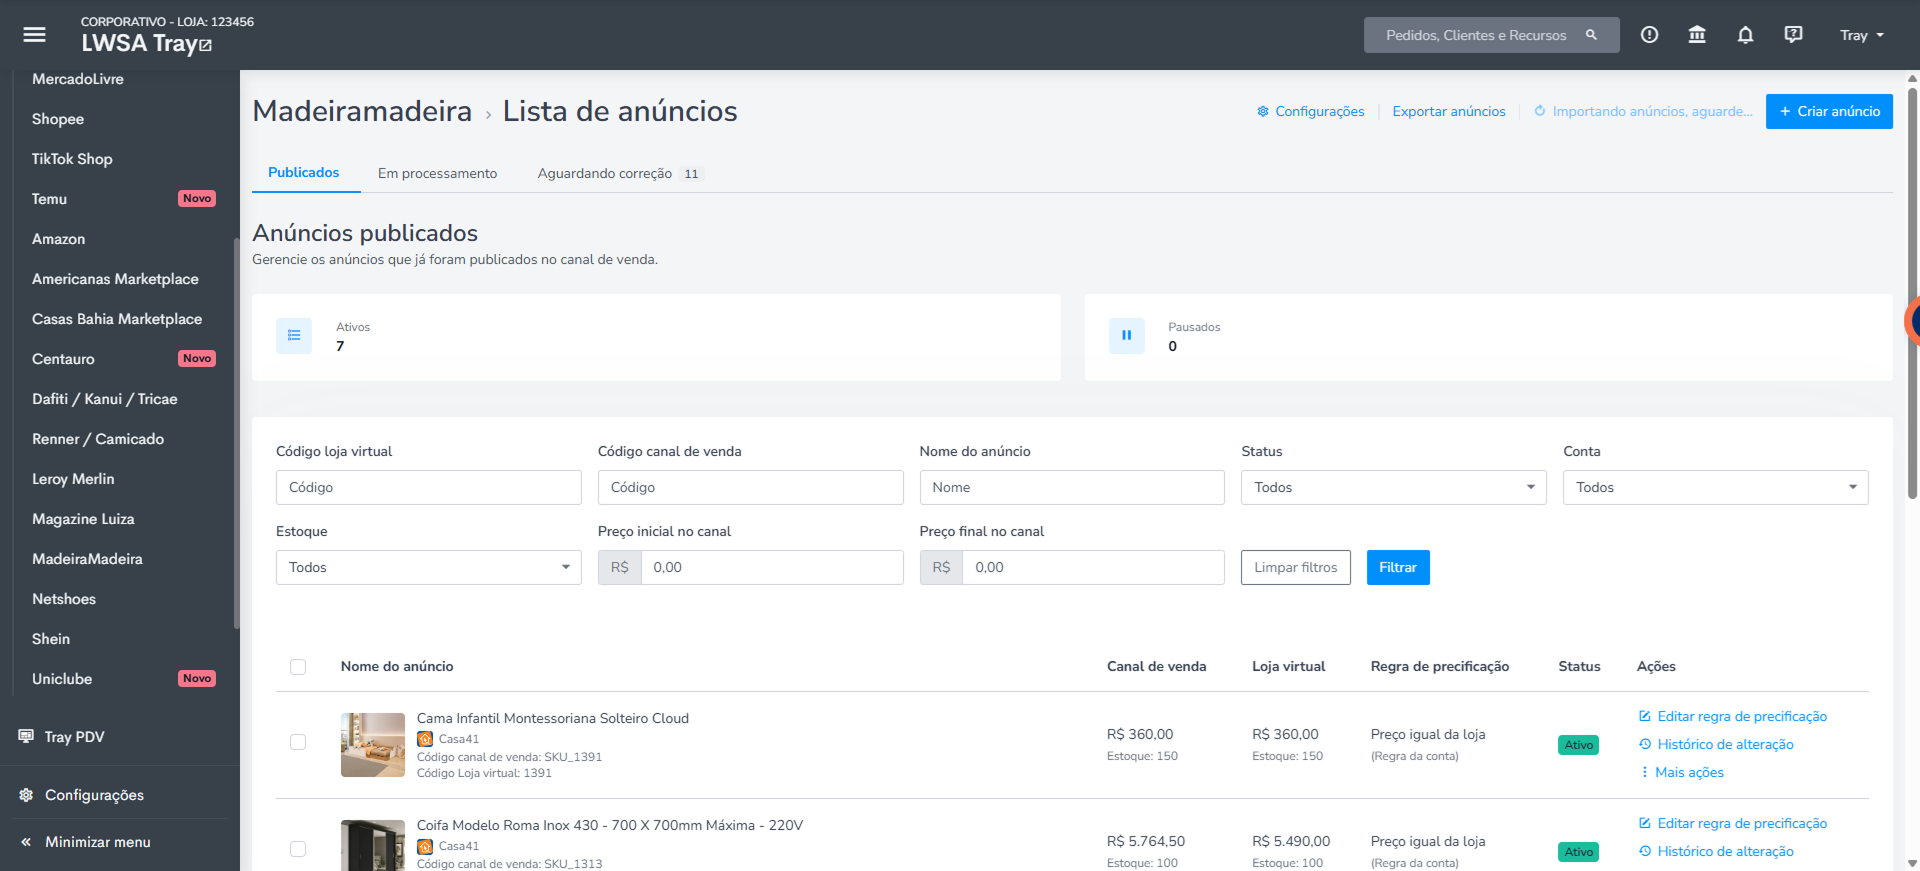Toggle the select-all checkbox in table header
This screenshot has width=1920, height=871.
298,667
